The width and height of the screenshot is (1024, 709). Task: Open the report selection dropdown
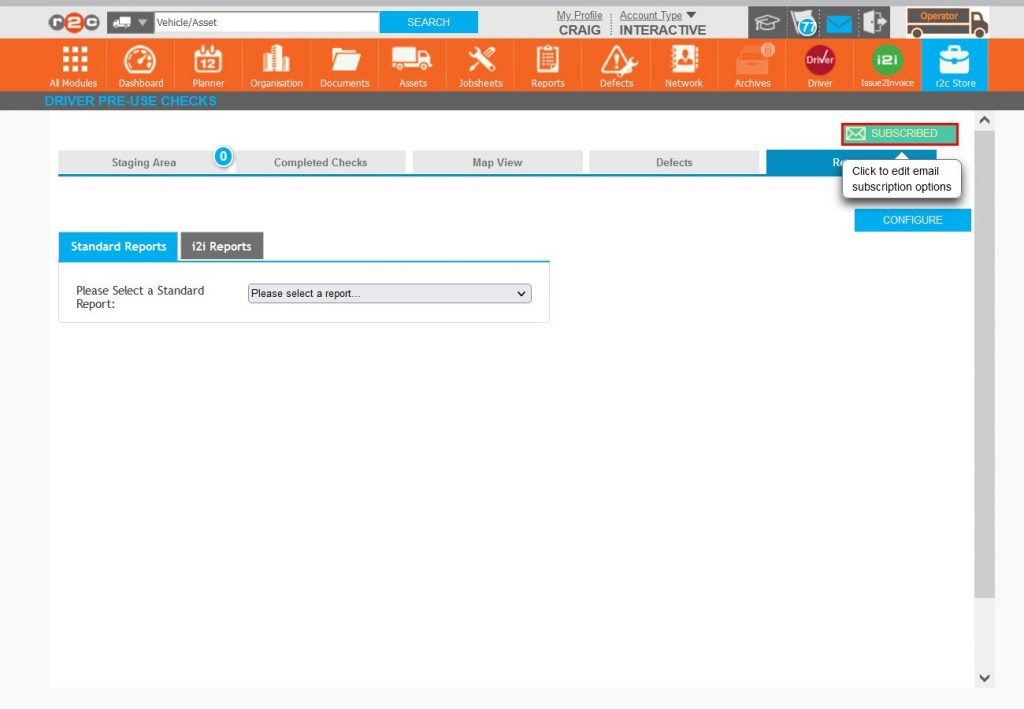(389, 293)
